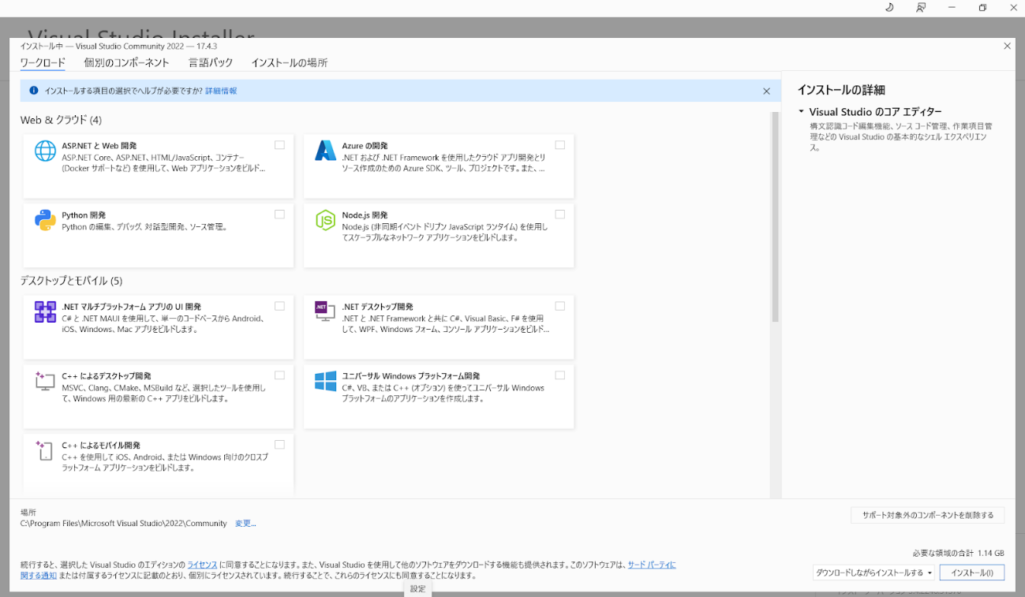The image size is (1025, 597).
Task: Close the installing workload dialog
Action: coord(1007,46)
